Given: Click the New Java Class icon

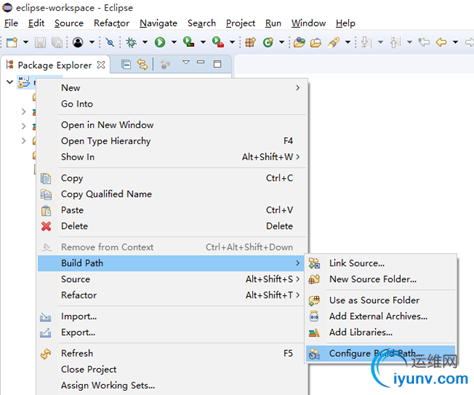Looking at the screenshot, I should [x=268, y=42].
